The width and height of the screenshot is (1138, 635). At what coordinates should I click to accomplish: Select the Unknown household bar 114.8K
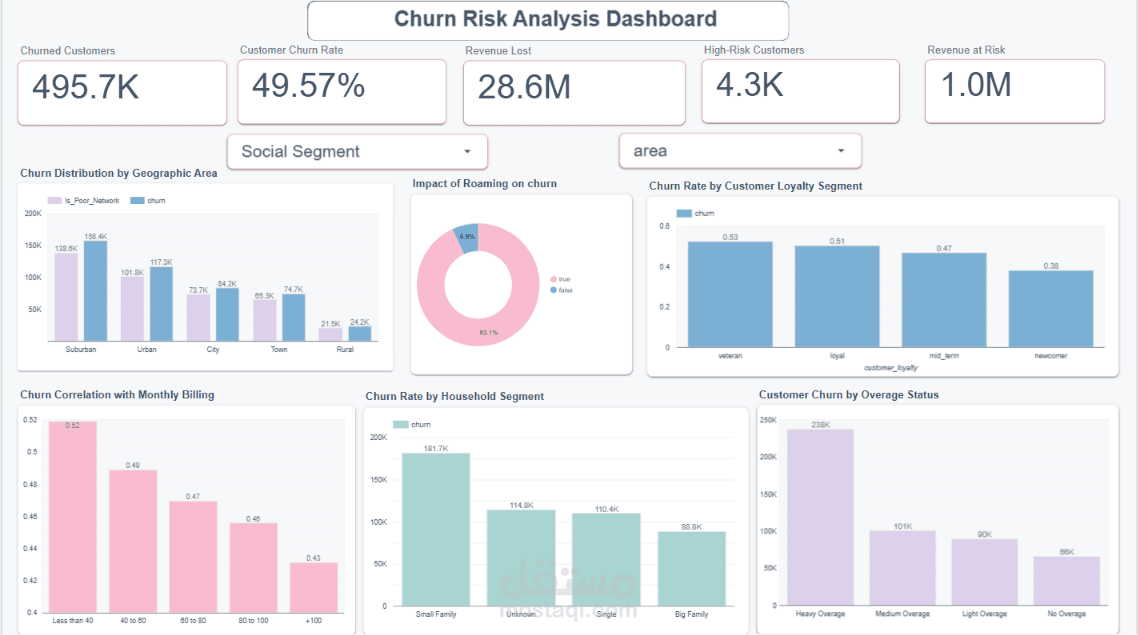pyautogui.click(x=521, y=558)
